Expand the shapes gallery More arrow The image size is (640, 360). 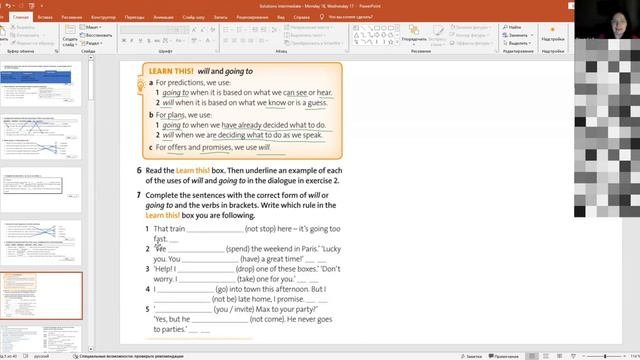coord(398,42)
